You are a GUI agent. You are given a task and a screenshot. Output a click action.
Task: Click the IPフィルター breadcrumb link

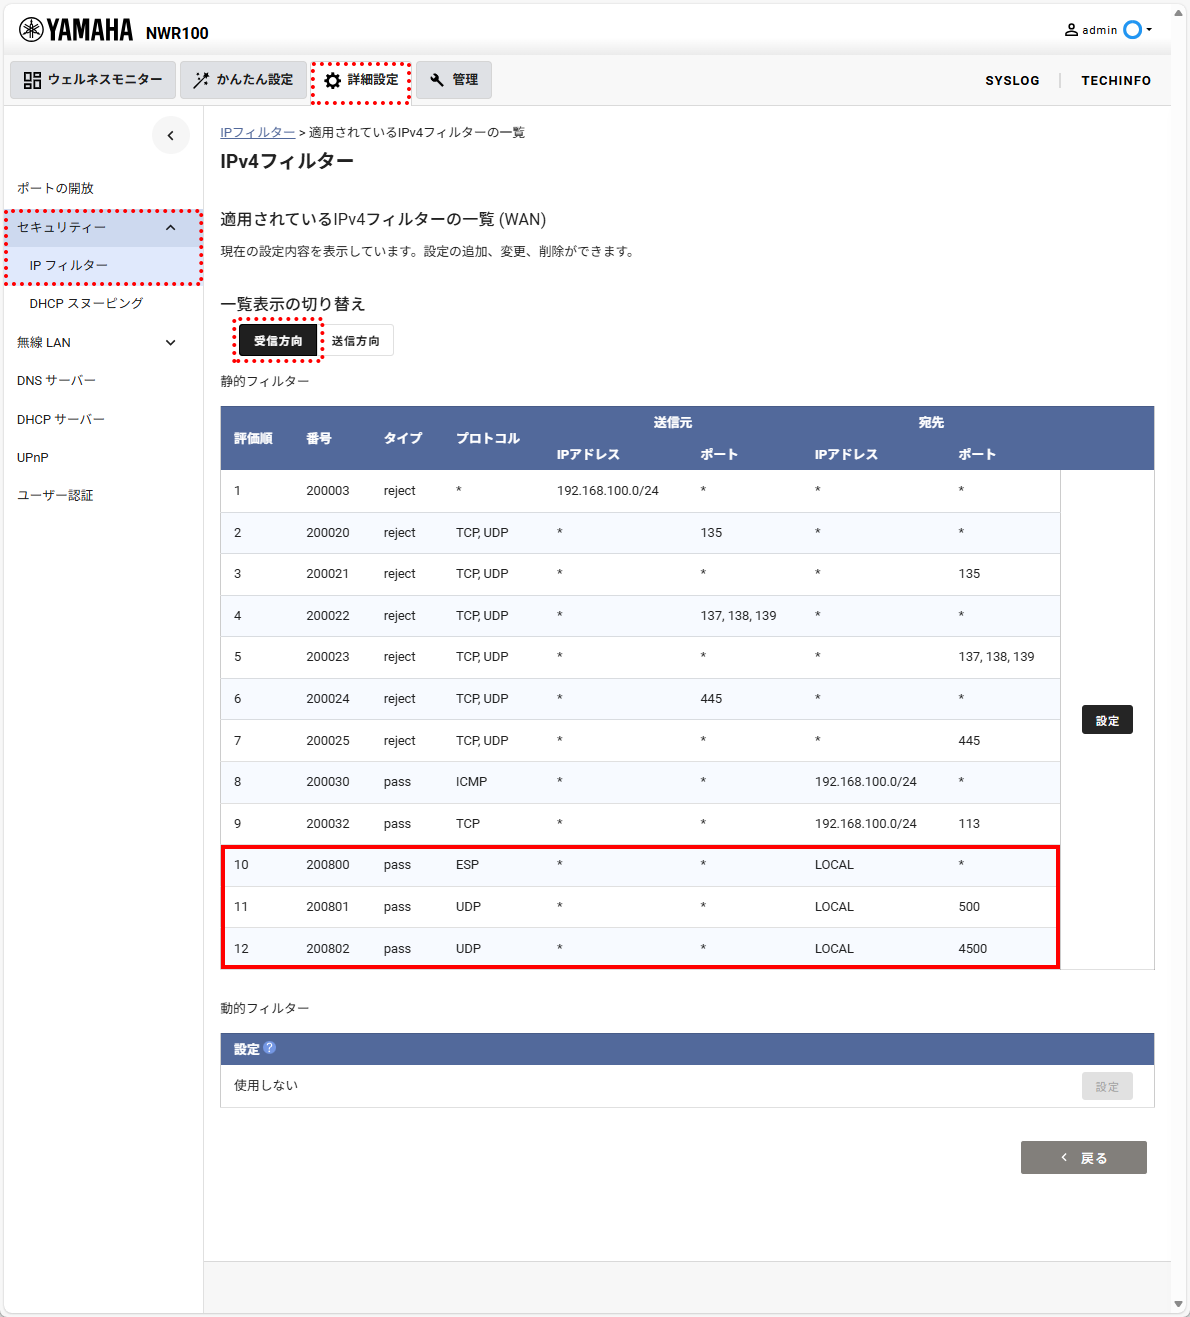[x=258, y=132]
